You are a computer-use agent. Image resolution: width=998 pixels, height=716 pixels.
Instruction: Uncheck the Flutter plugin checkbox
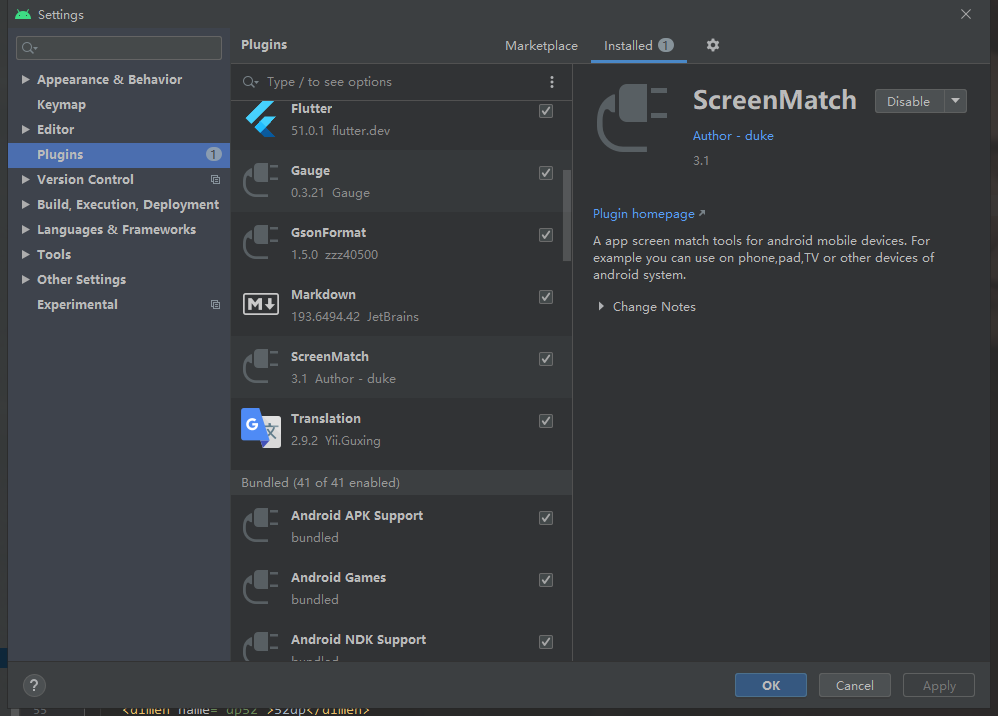tap(546, 111)
